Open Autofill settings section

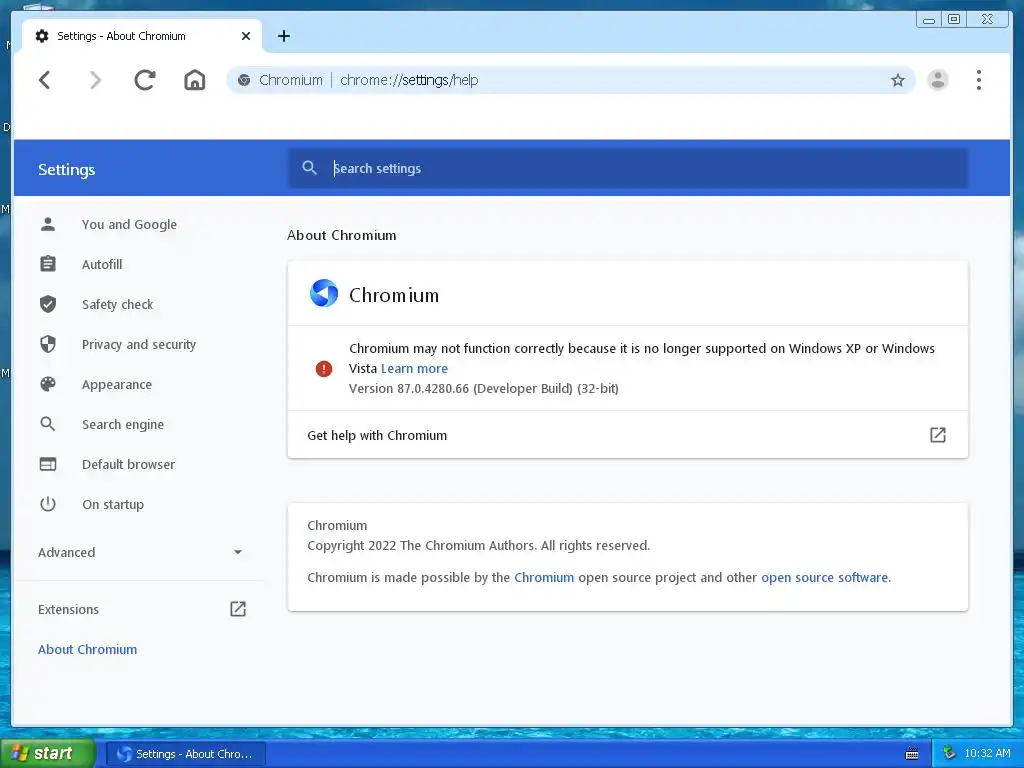tap(102, 264)
